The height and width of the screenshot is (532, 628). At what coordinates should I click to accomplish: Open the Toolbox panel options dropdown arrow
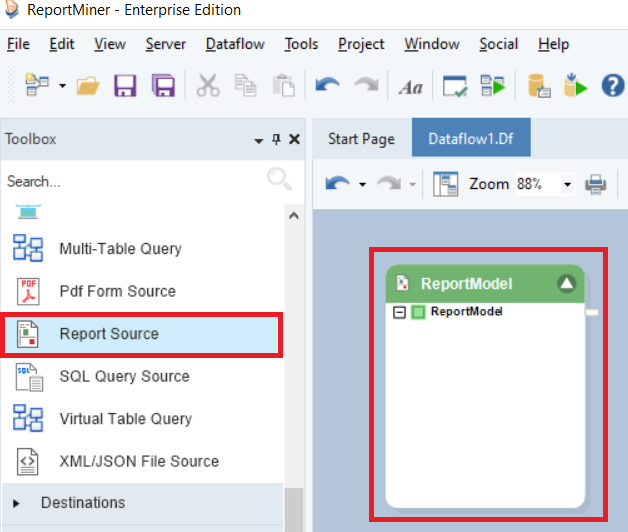click(259, 141)
